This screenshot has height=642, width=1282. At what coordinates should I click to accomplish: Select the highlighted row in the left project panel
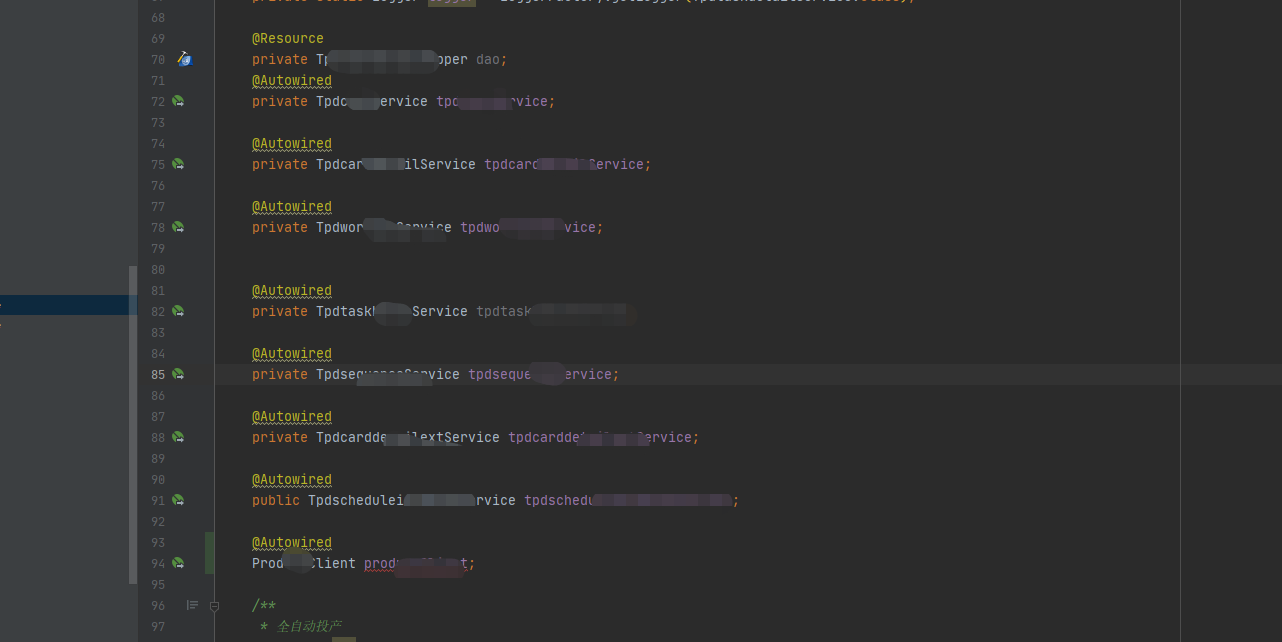click(x=69, y=305)
